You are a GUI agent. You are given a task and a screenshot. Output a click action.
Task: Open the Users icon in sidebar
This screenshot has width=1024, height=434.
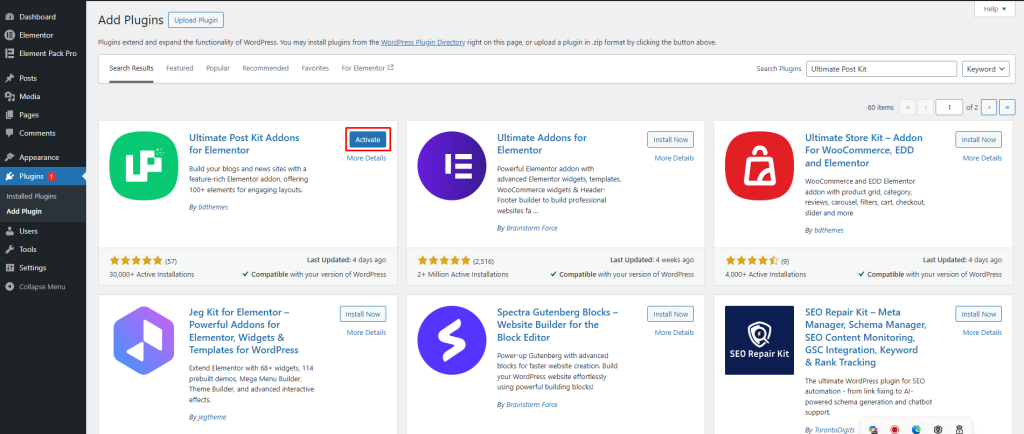tap(9, 231)
